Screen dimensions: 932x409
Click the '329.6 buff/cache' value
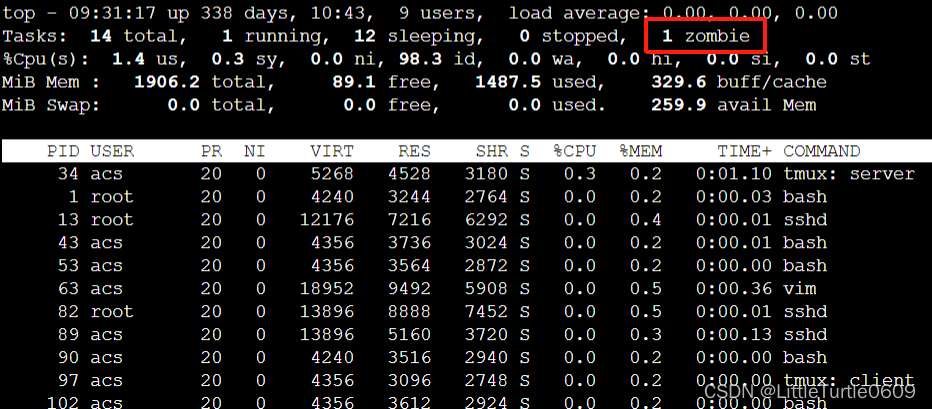(739, 82)
